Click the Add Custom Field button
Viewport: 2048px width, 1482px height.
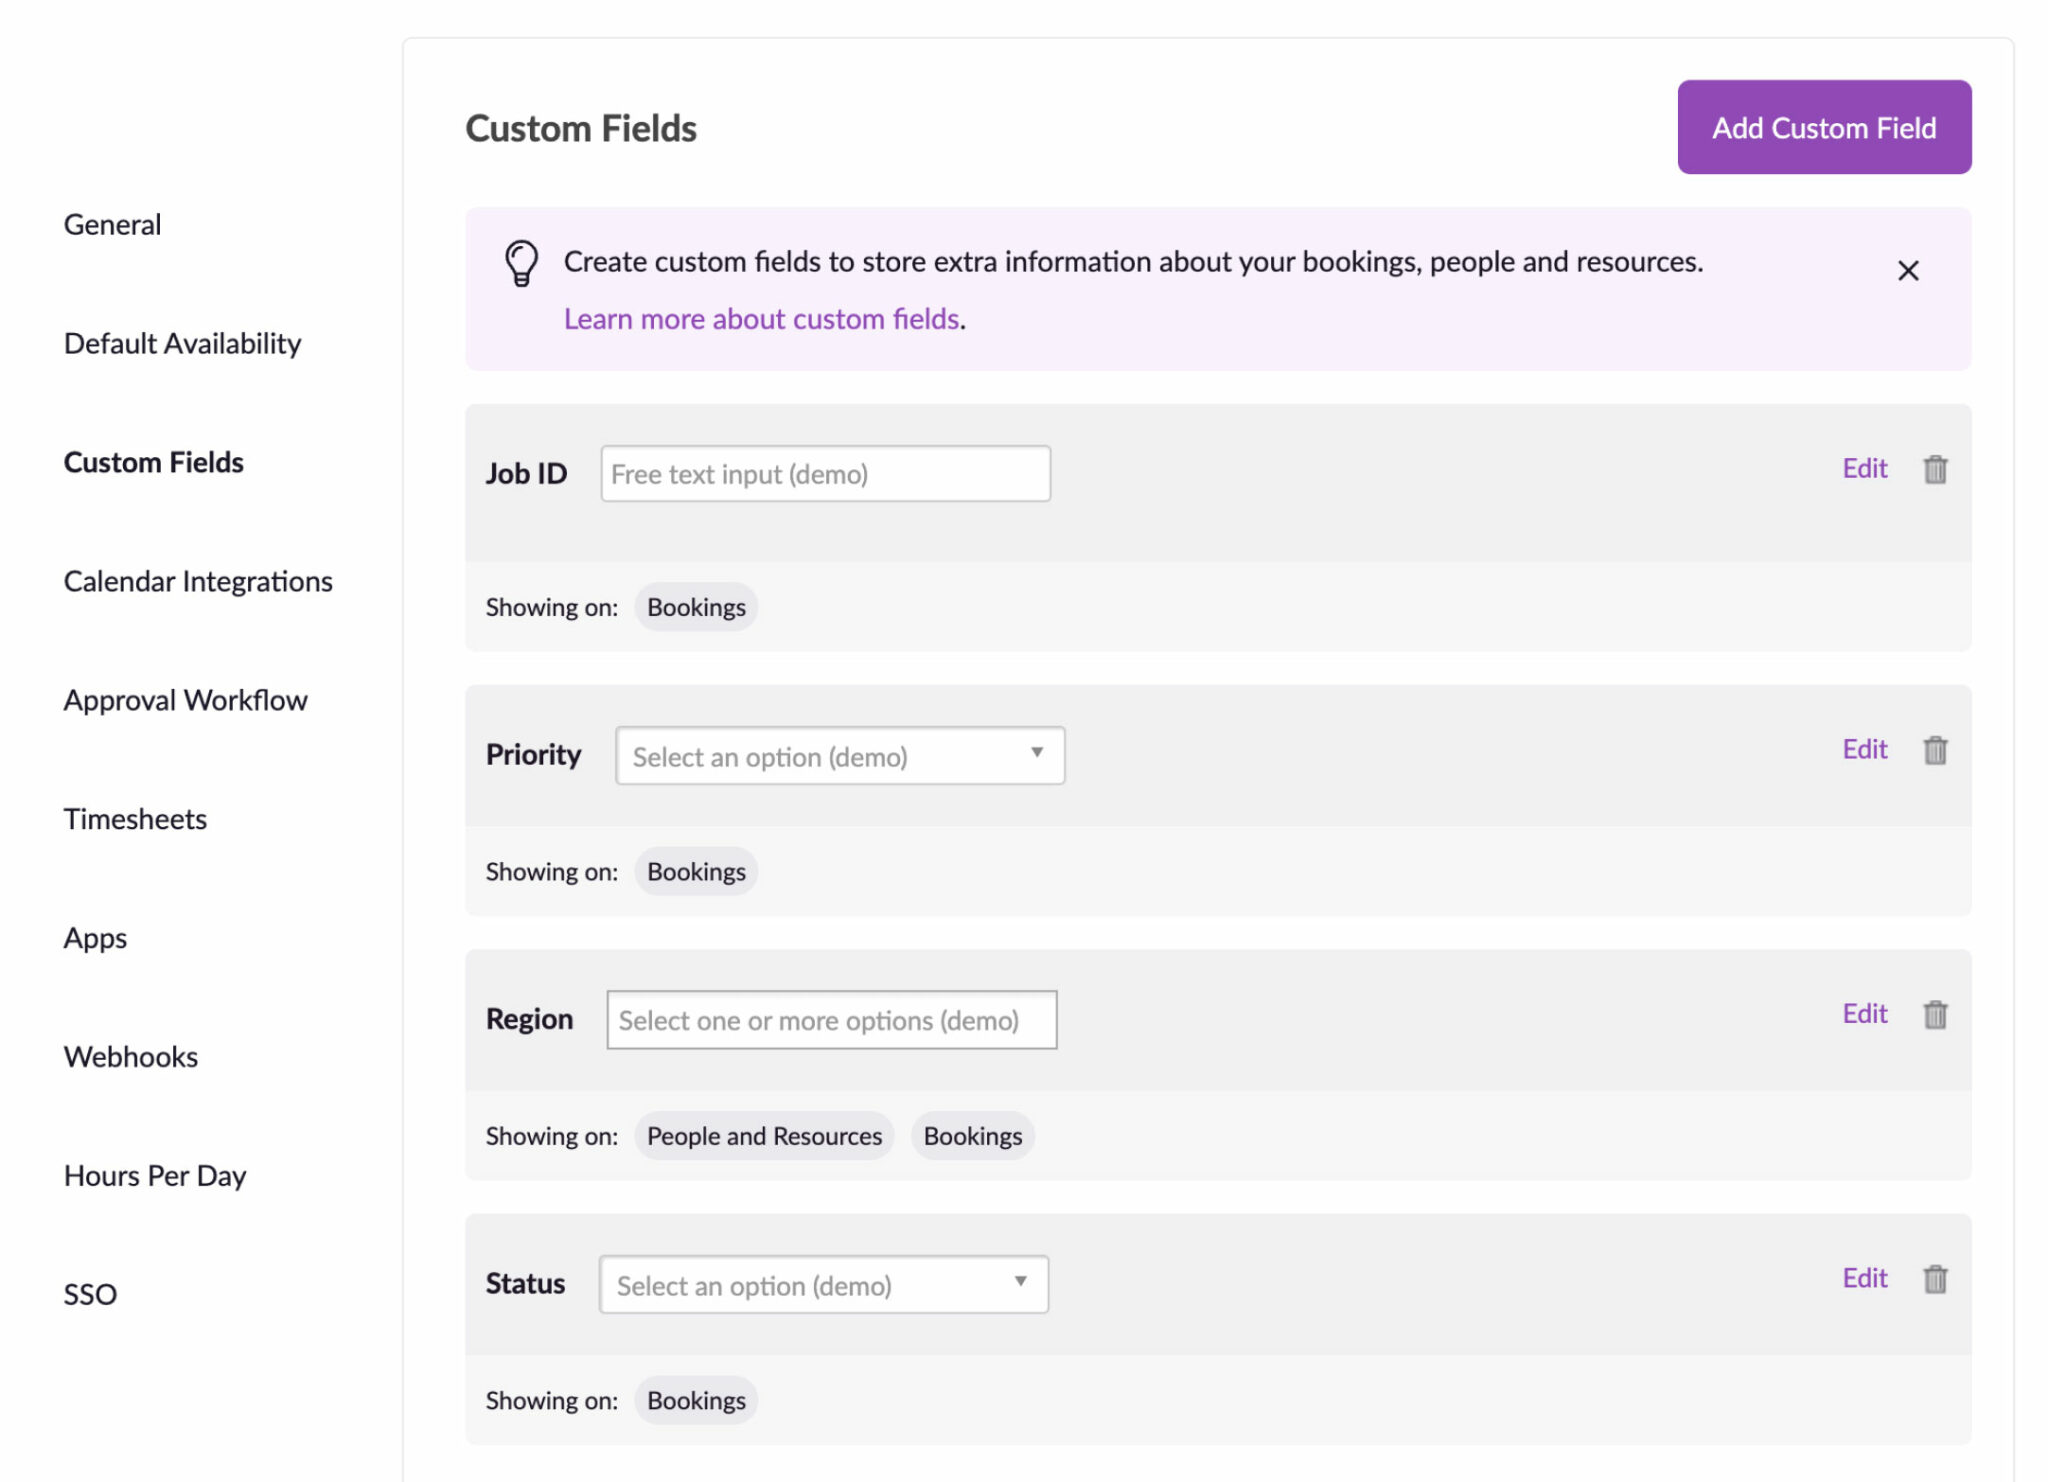coord(1824,127)
